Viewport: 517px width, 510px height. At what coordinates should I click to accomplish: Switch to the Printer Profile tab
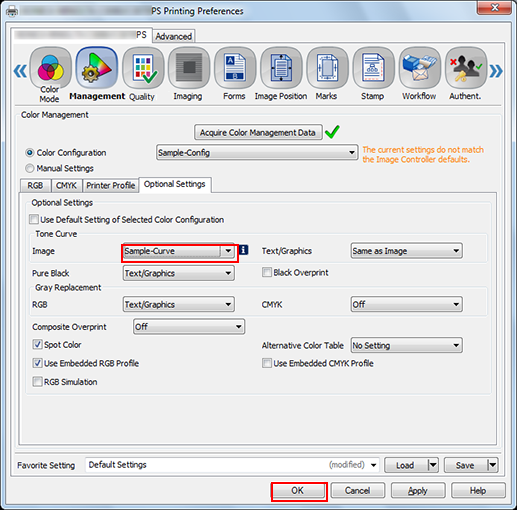tap(110, 185)
